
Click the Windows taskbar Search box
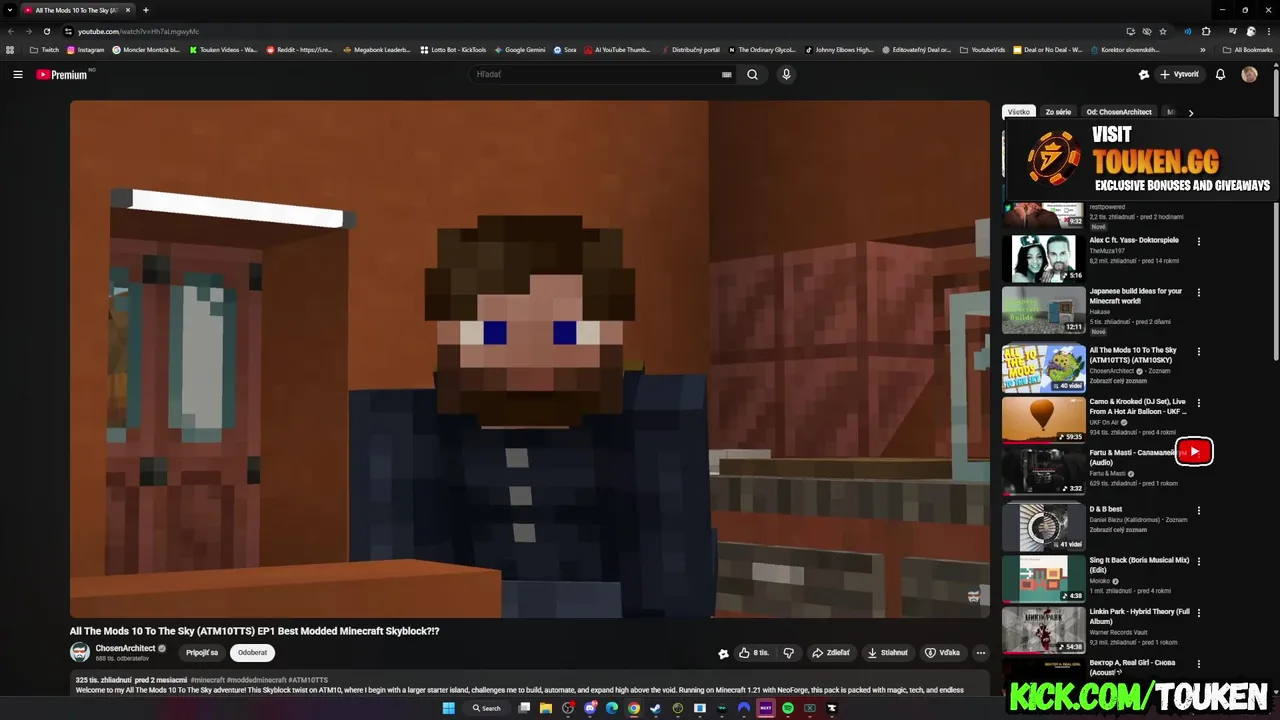click(487, 708)
